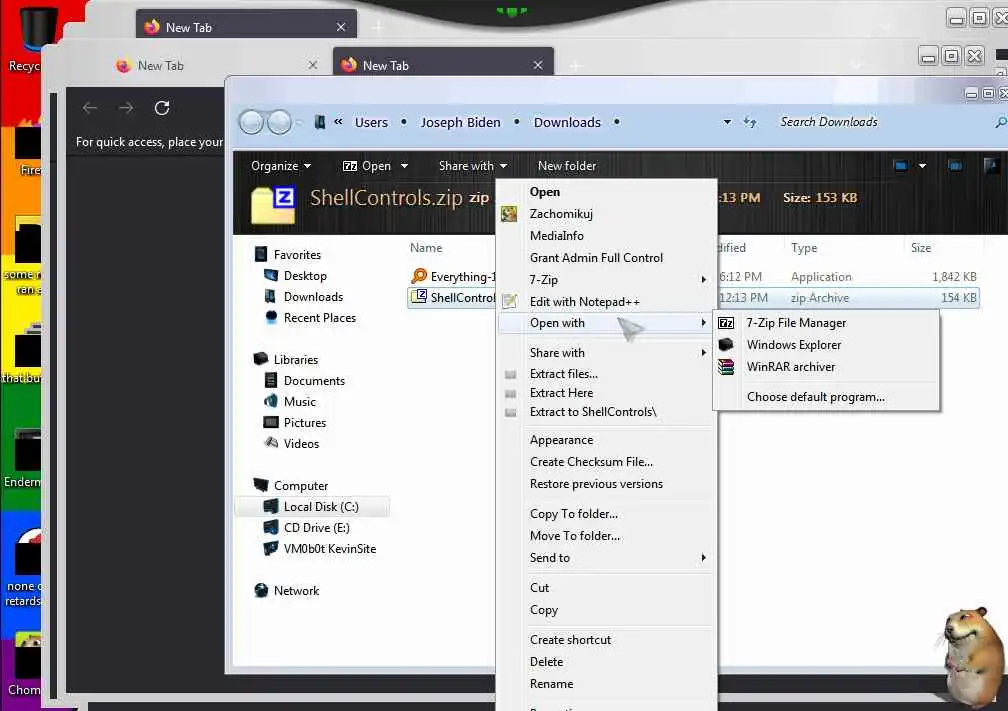Select Create shortcut entry
Viewport: 1008px width, 711px height.
coord(570,640)
